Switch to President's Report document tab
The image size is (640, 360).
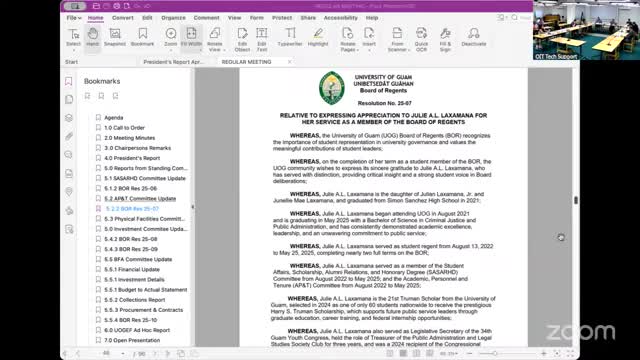174,62
